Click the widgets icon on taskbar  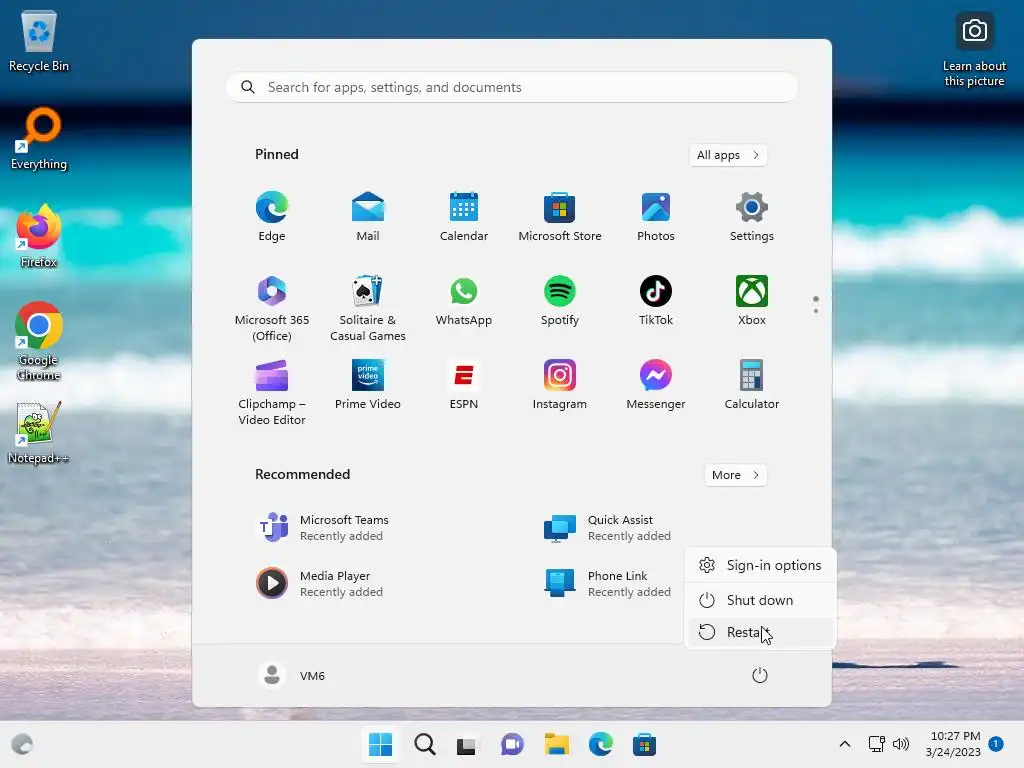pos(22,744)
